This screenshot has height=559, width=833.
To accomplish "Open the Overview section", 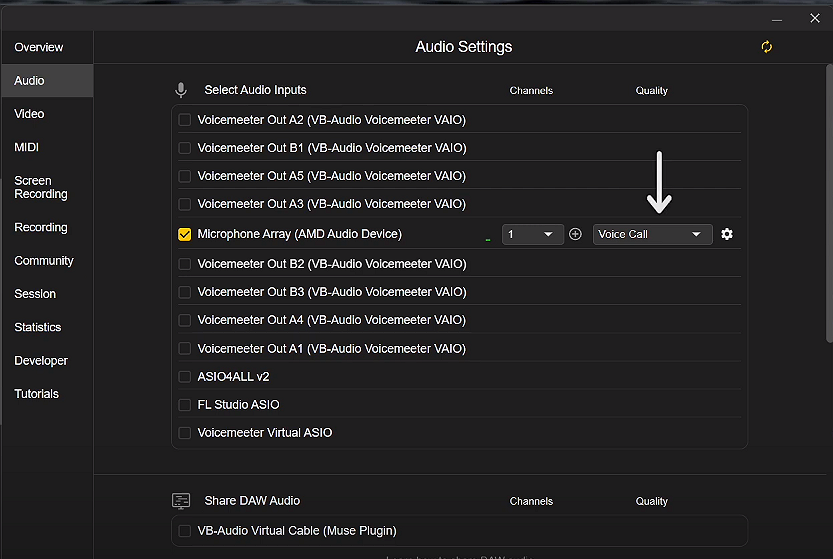I will (47, 47).
